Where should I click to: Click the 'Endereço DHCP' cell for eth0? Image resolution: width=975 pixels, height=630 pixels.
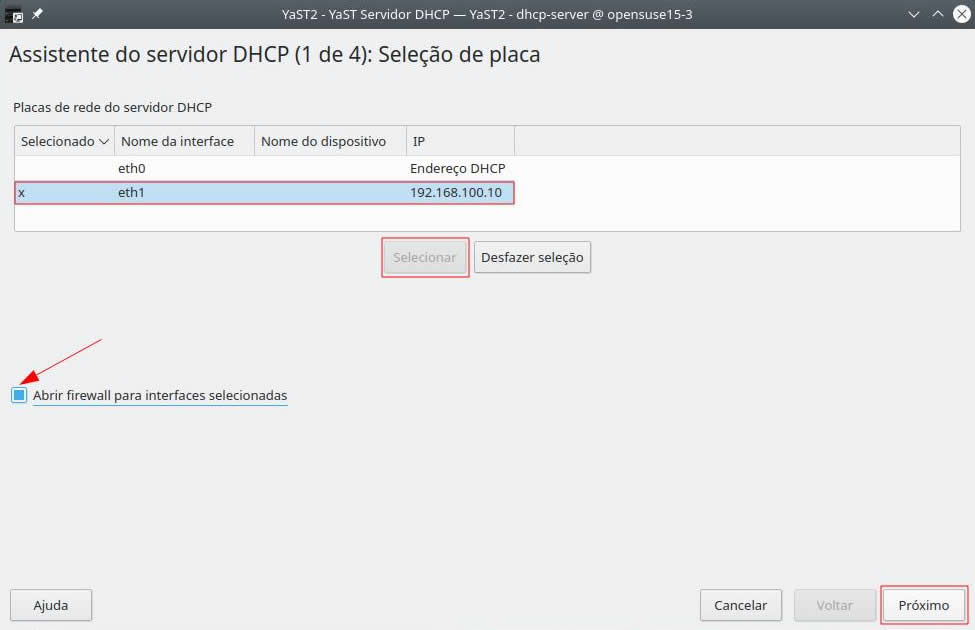pyautogui.click(x=457, y=169)
